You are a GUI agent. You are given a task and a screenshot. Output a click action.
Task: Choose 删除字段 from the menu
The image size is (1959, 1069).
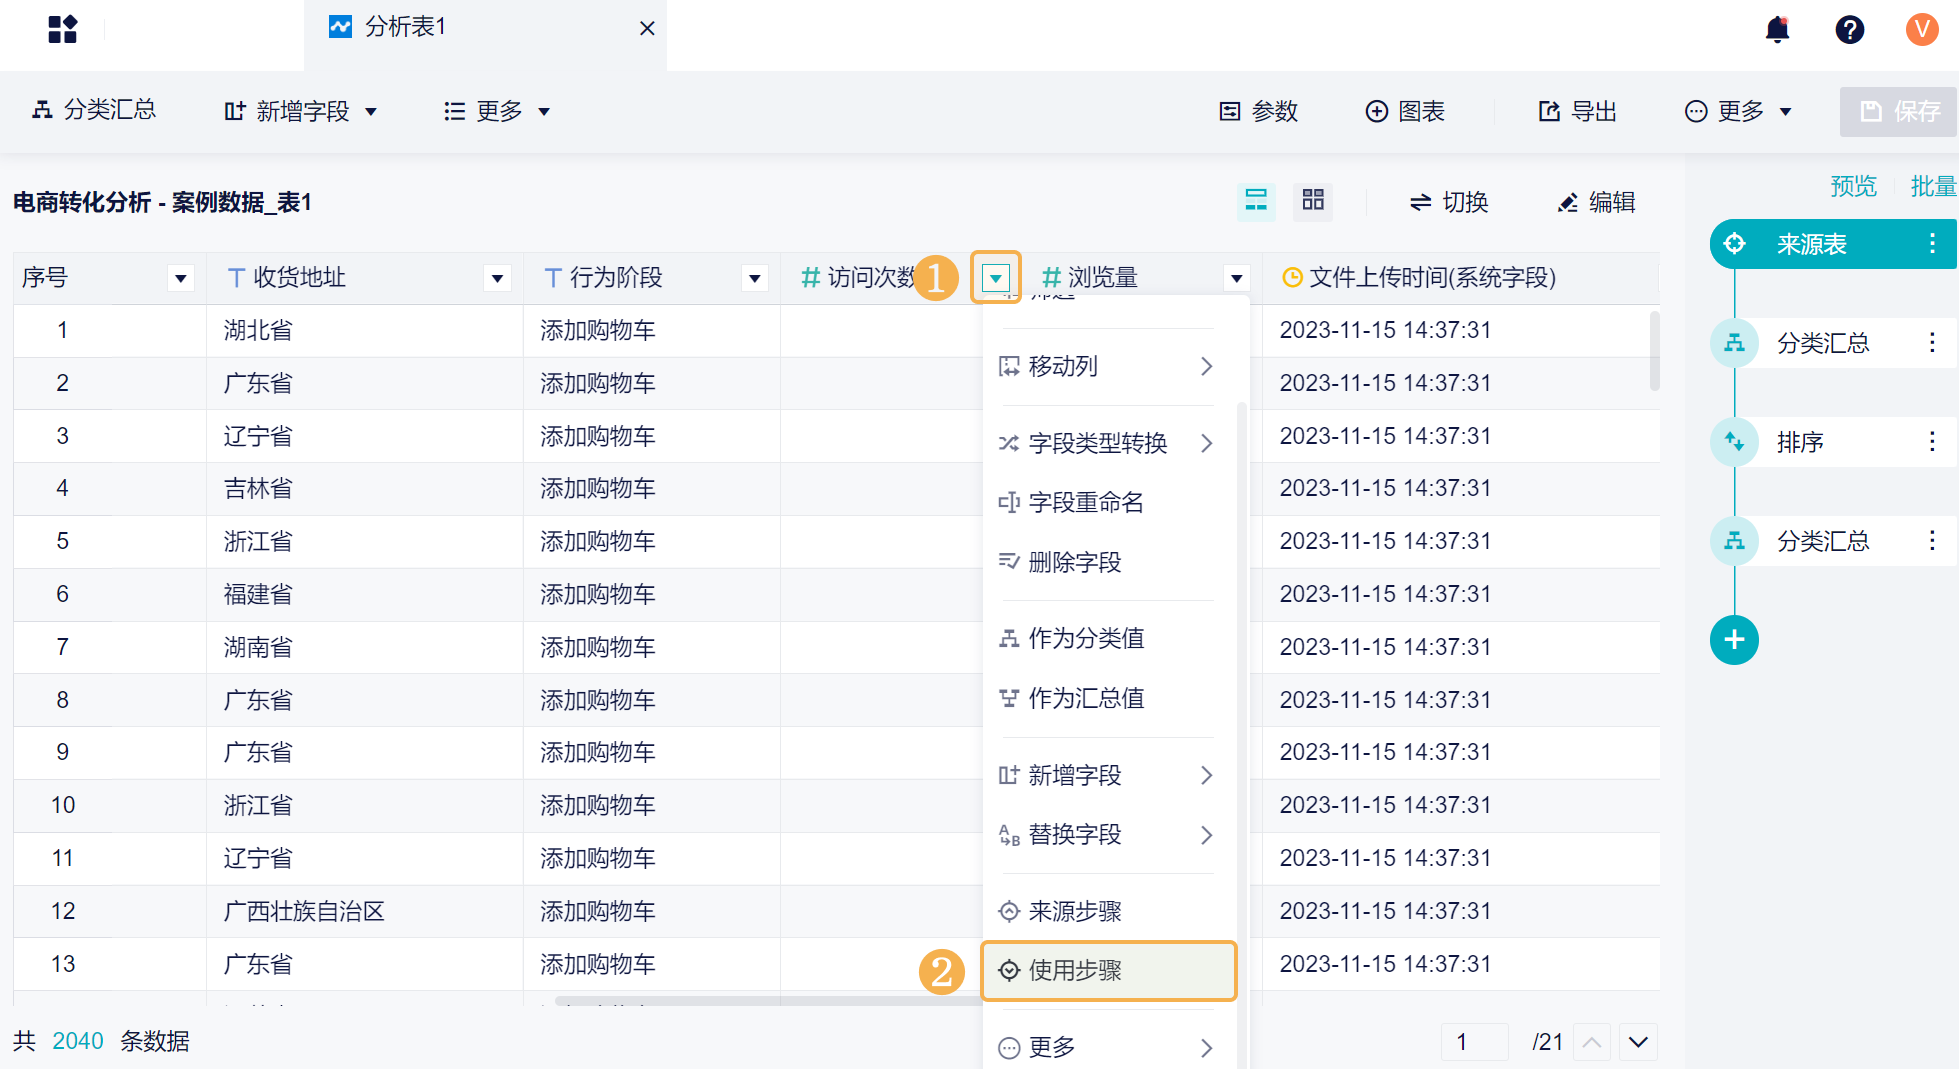point(1107,562)
